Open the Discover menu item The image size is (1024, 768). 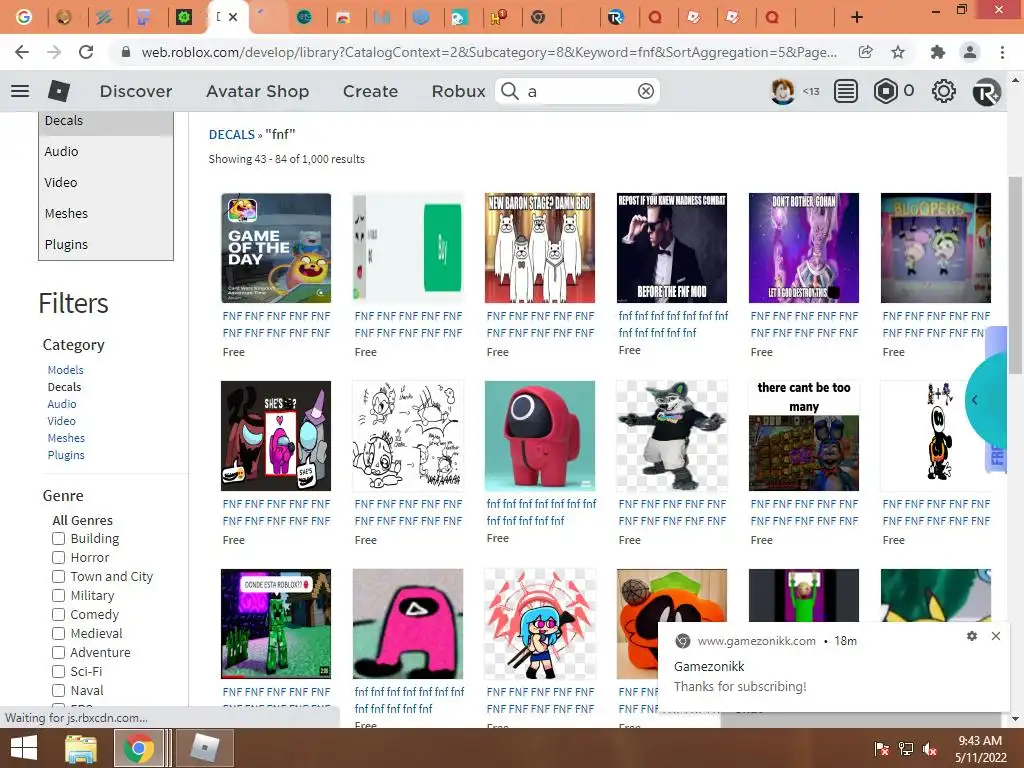tap(136, 91)
